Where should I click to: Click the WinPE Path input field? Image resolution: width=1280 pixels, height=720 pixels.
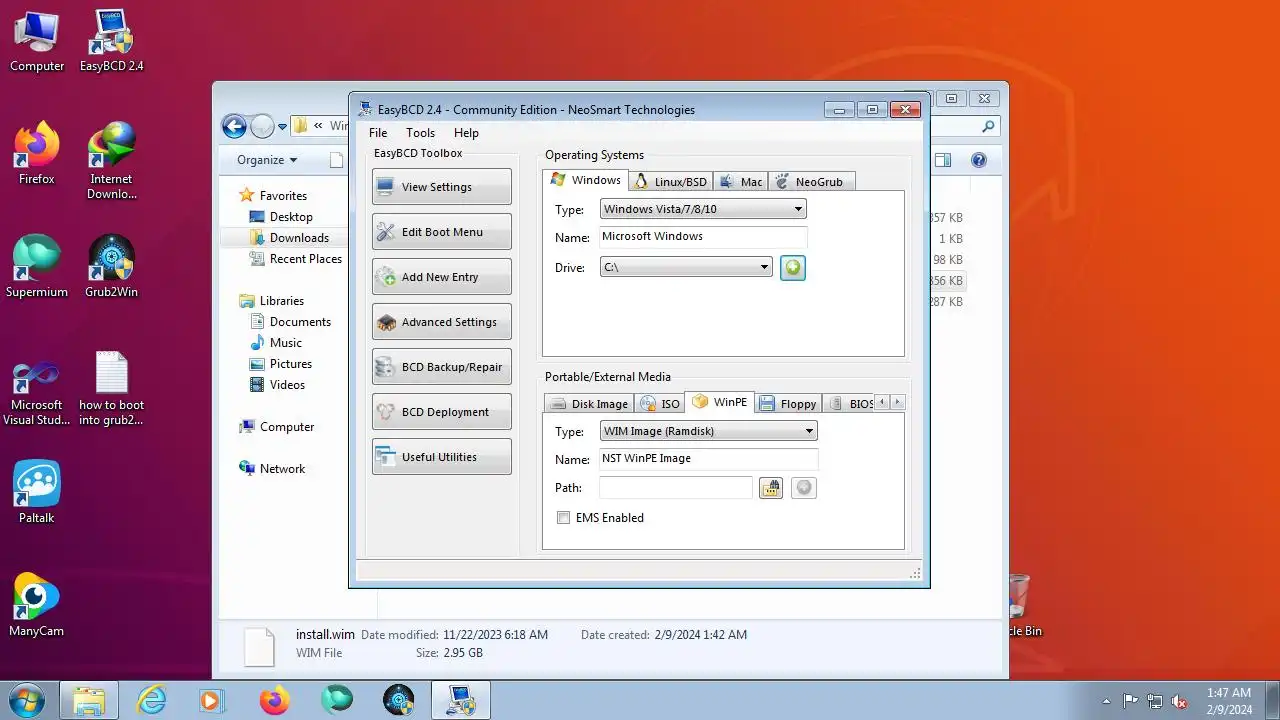point(676,488)
